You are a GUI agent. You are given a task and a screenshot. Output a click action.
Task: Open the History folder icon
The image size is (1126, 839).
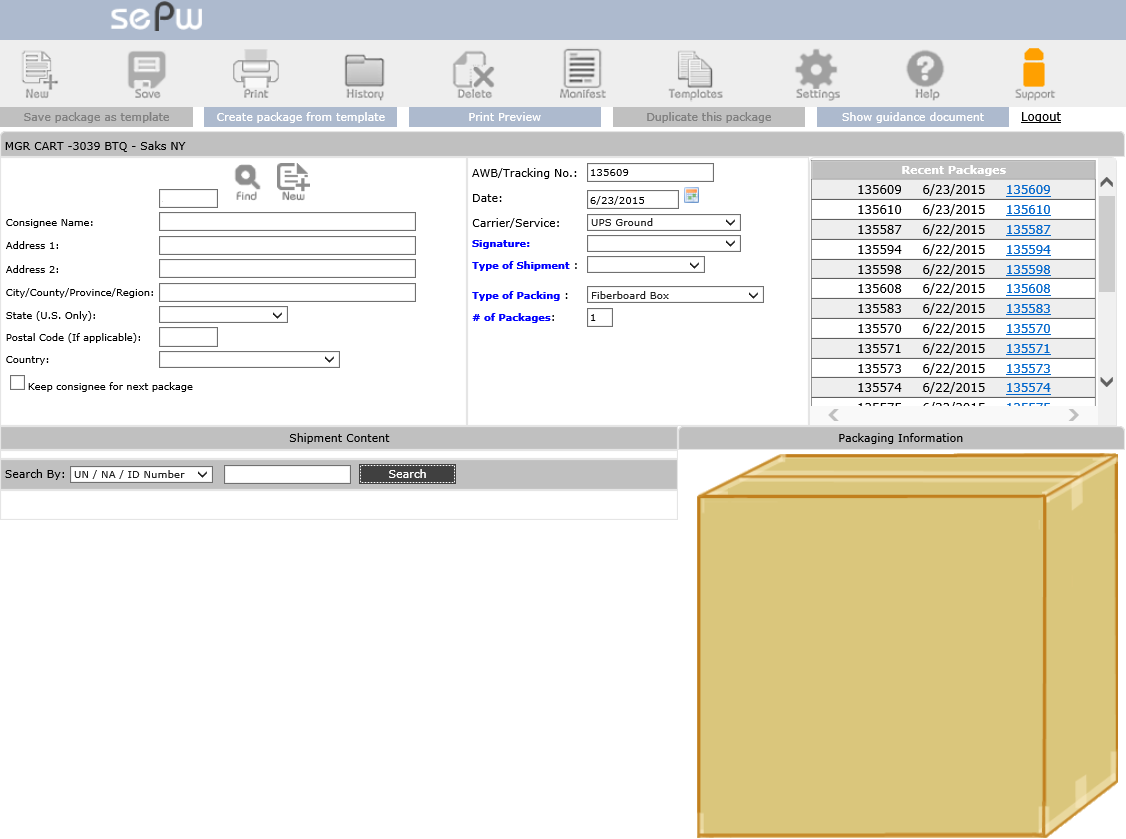(x=365, y=76)
